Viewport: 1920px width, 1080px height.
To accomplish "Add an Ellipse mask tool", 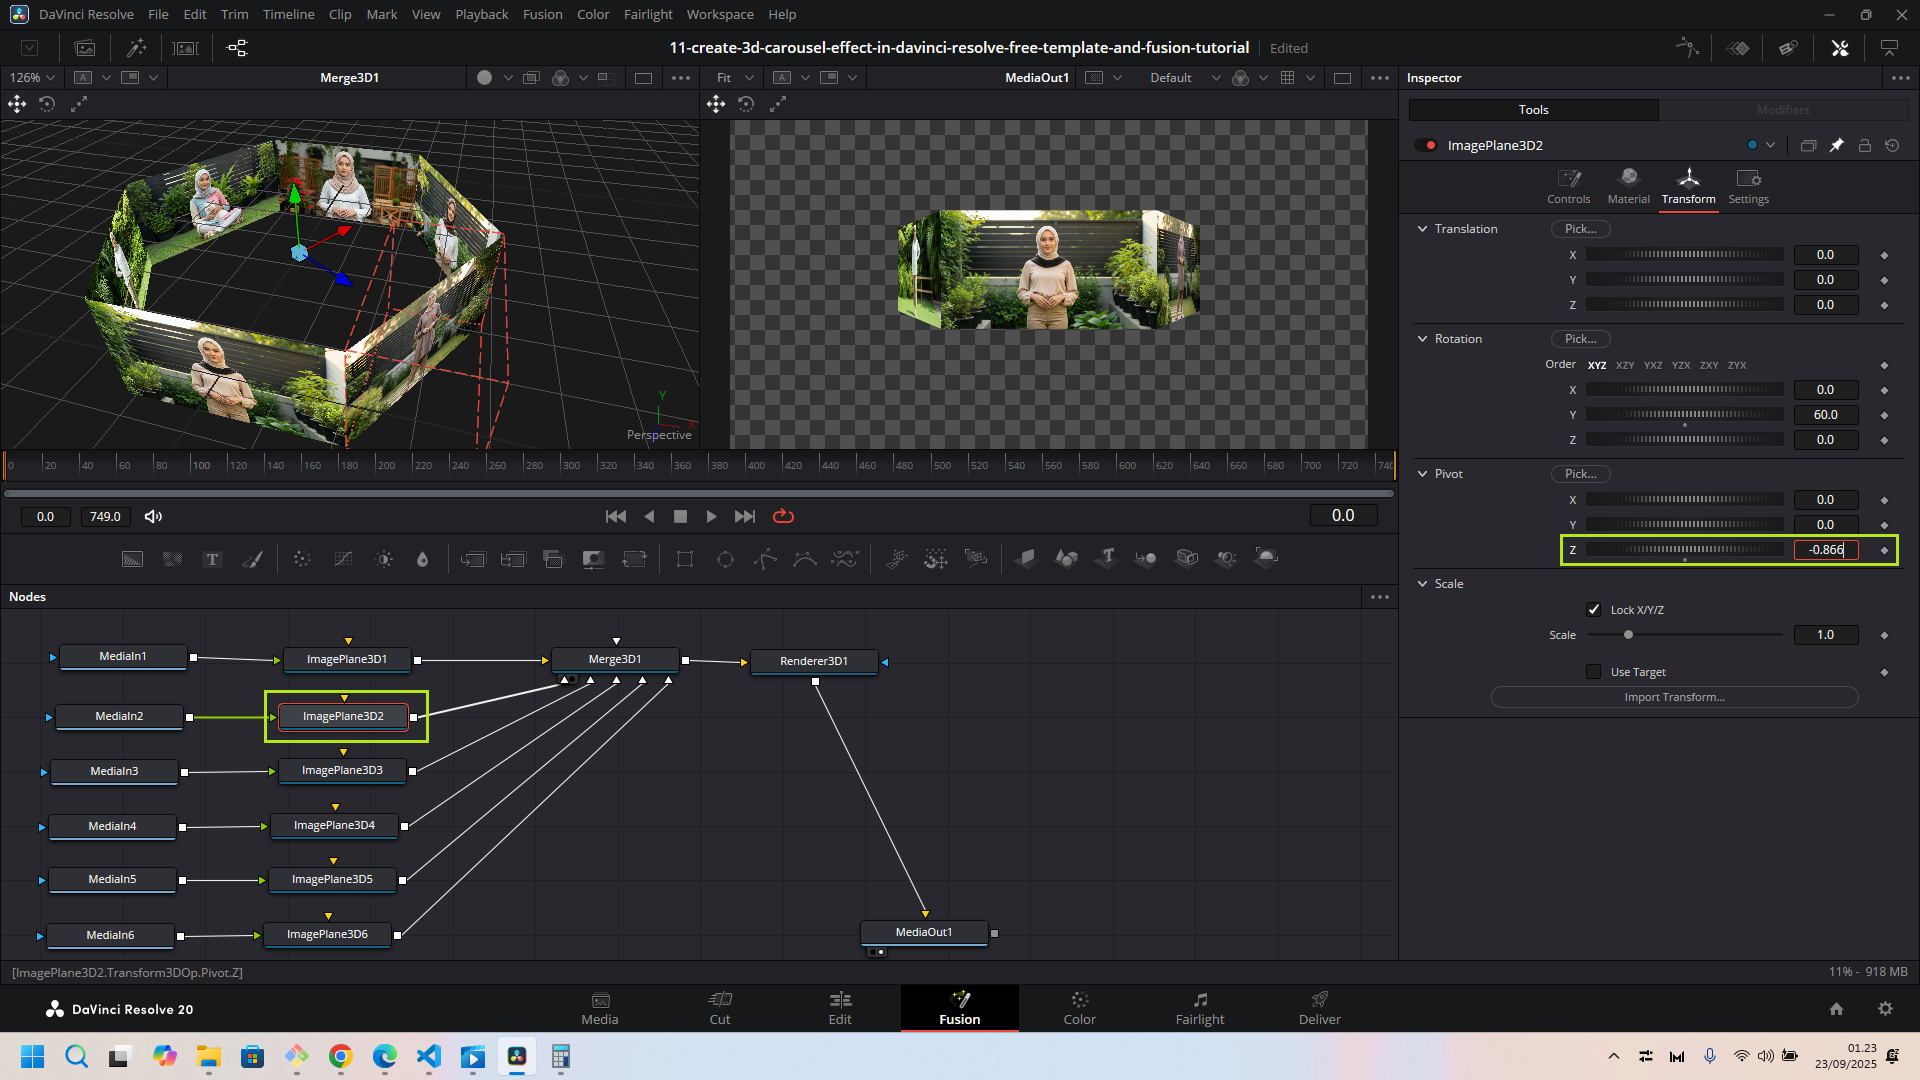I will 725,559.
